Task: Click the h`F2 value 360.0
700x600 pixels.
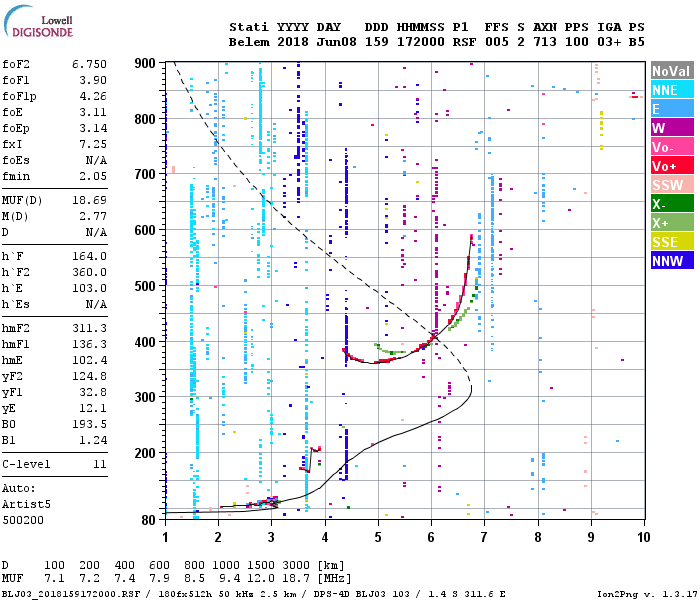Action: pos(89,272)
